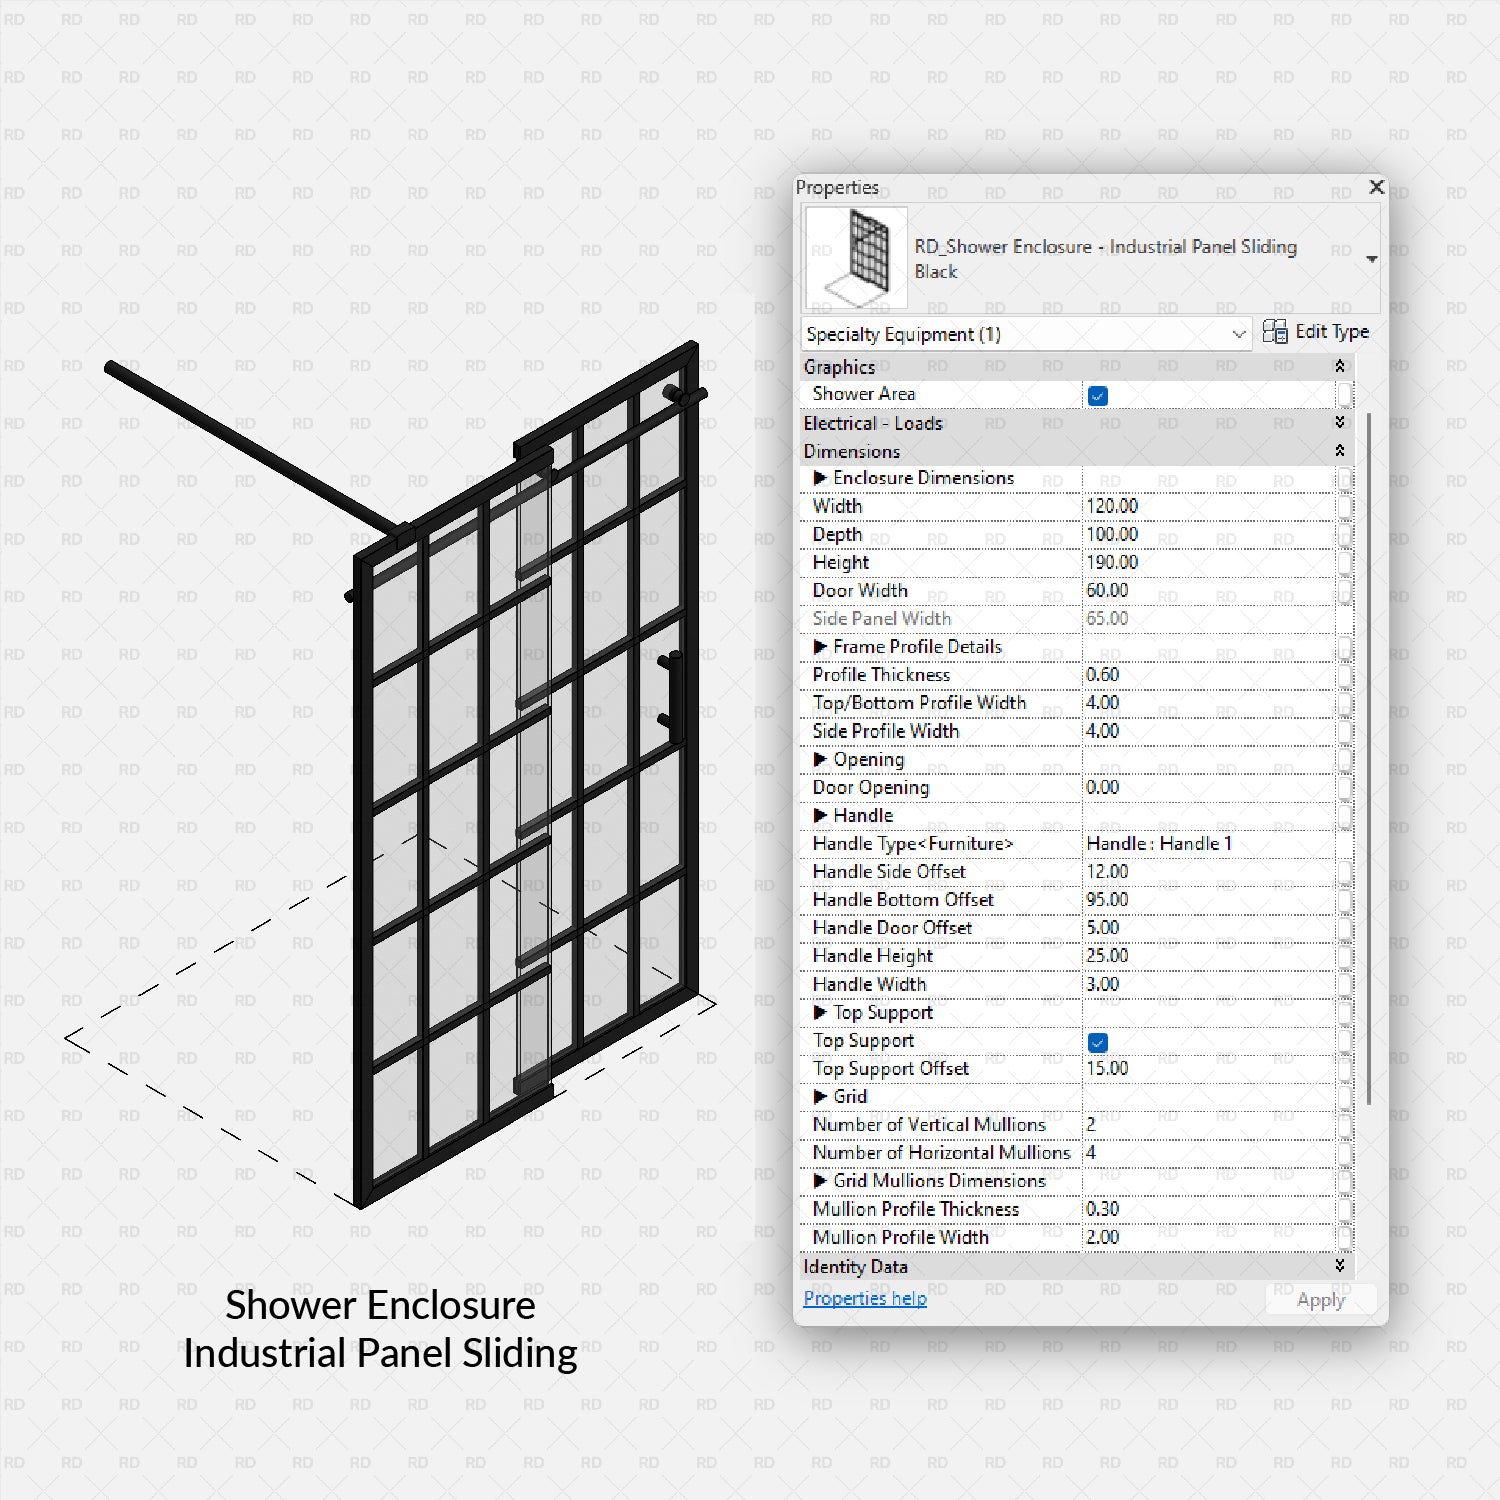
Task: Edit the Handle Type Furniture value
Action: click(1200, 843)
